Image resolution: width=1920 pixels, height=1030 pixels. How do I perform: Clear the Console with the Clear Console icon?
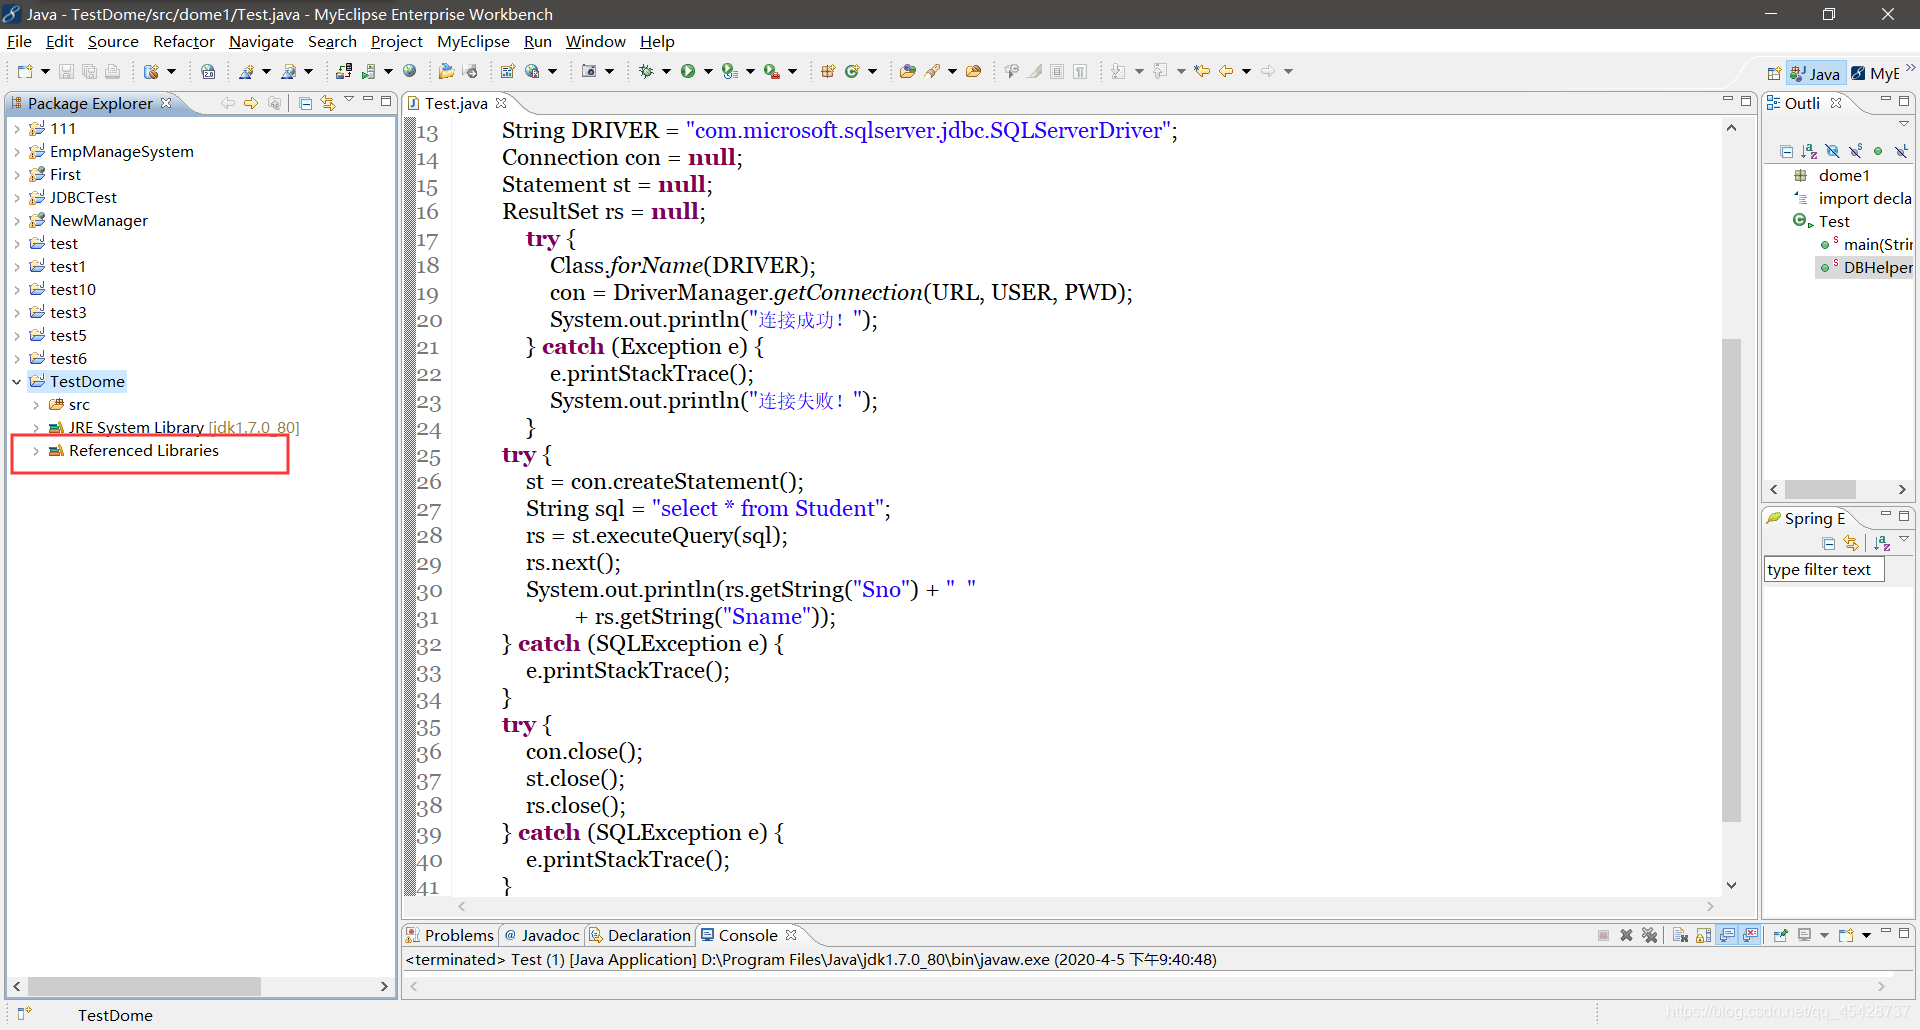1679,934
